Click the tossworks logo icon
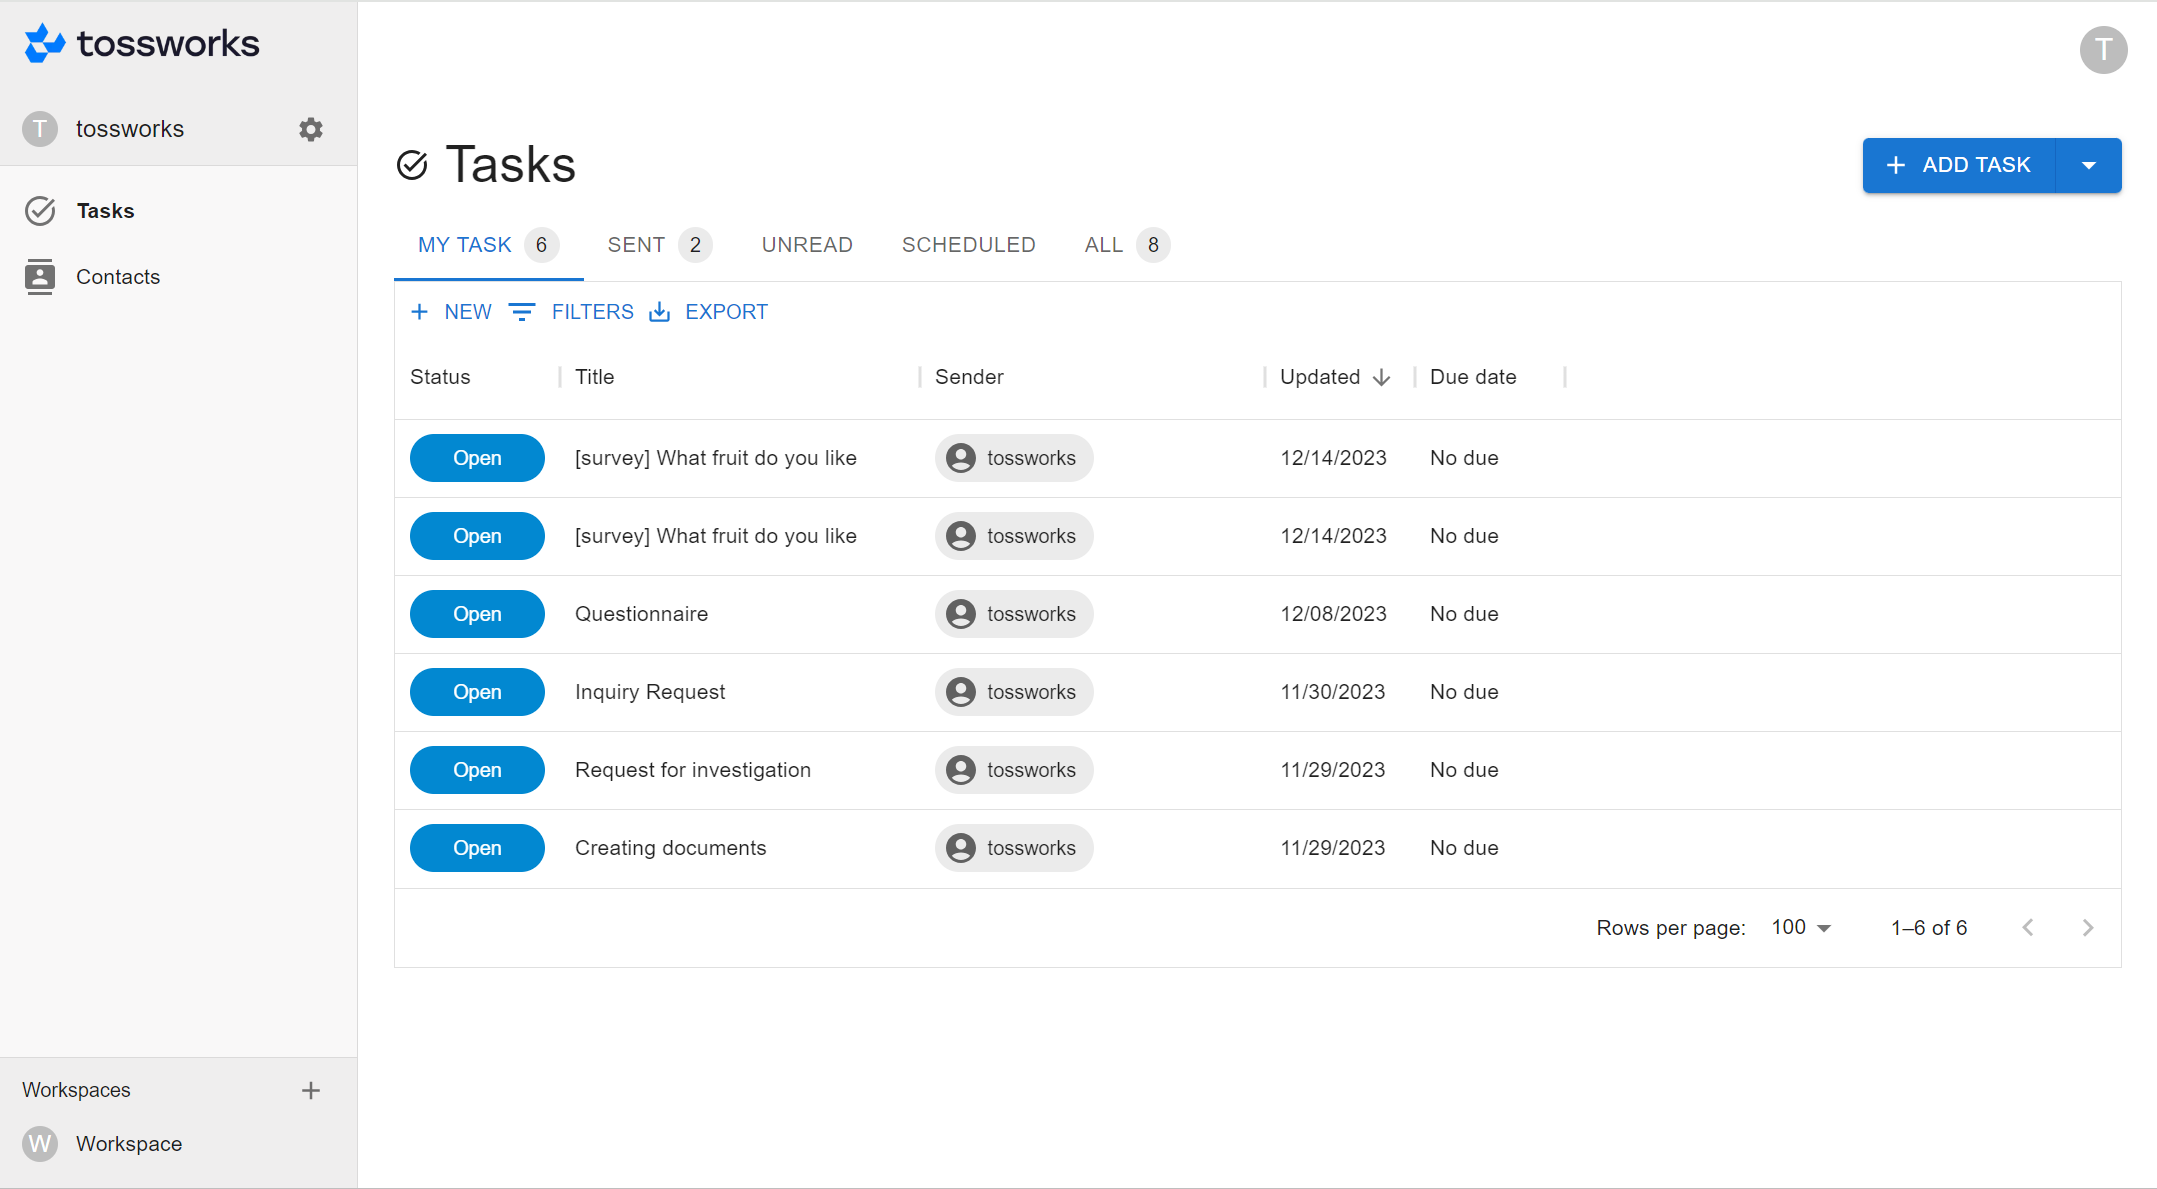Viewport: 2157px width, 1189px height. (x=45, y=44)
